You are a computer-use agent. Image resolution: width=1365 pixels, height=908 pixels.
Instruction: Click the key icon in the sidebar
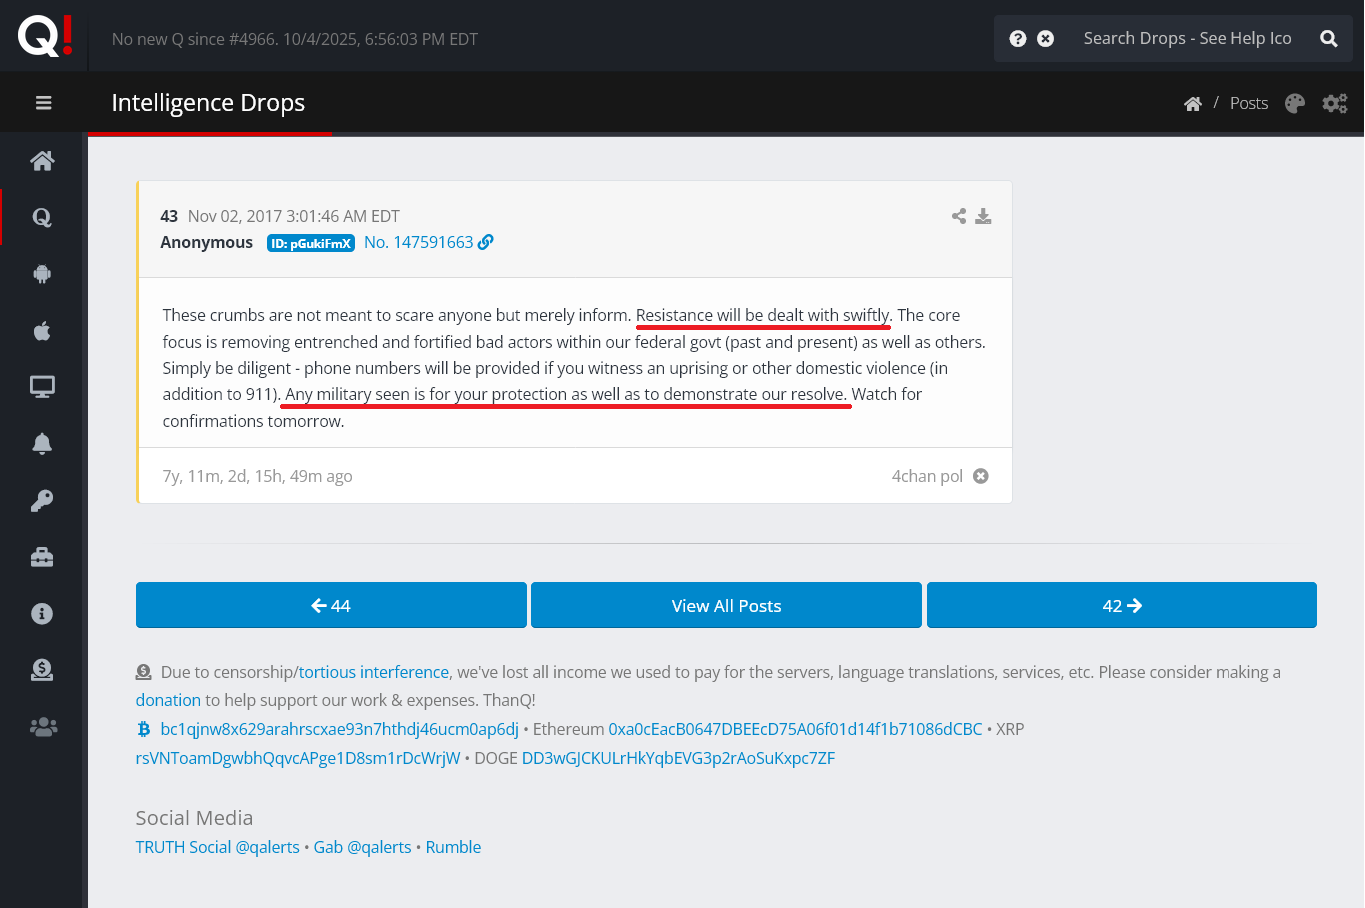point(42,501)
